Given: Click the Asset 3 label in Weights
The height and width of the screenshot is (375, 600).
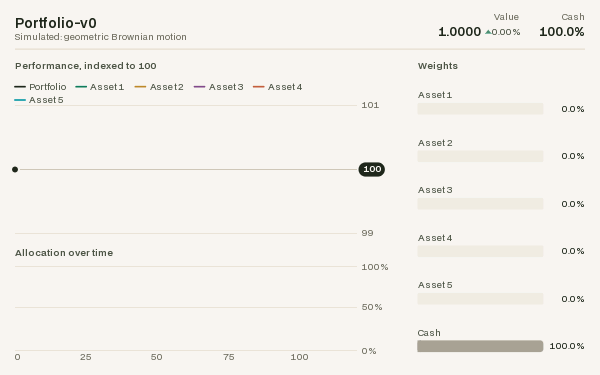Looking at the screenshot, I should (x=435, y=190).
